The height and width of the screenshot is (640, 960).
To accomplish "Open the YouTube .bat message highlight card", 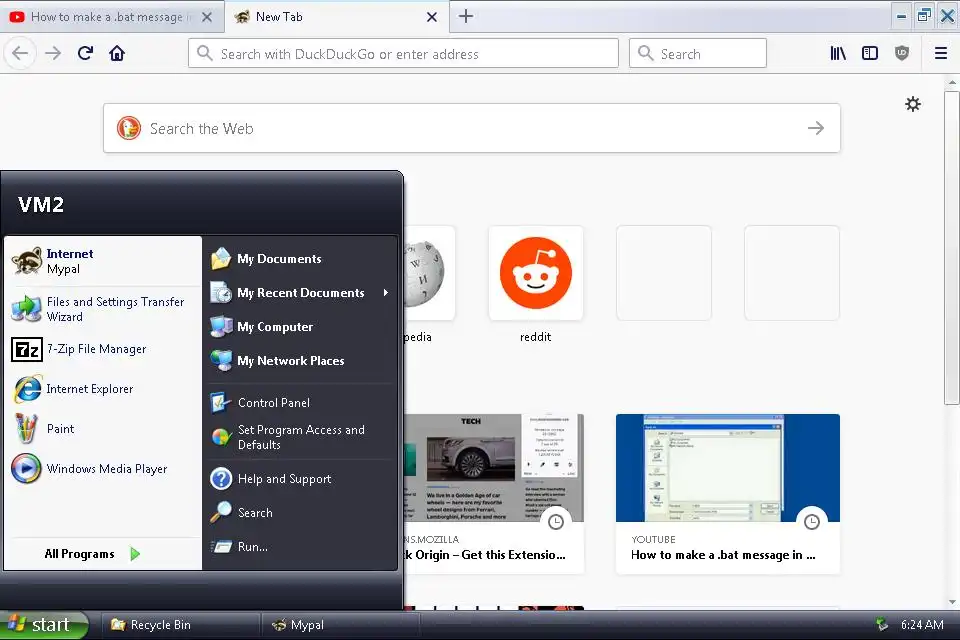I will pos(727,494).
